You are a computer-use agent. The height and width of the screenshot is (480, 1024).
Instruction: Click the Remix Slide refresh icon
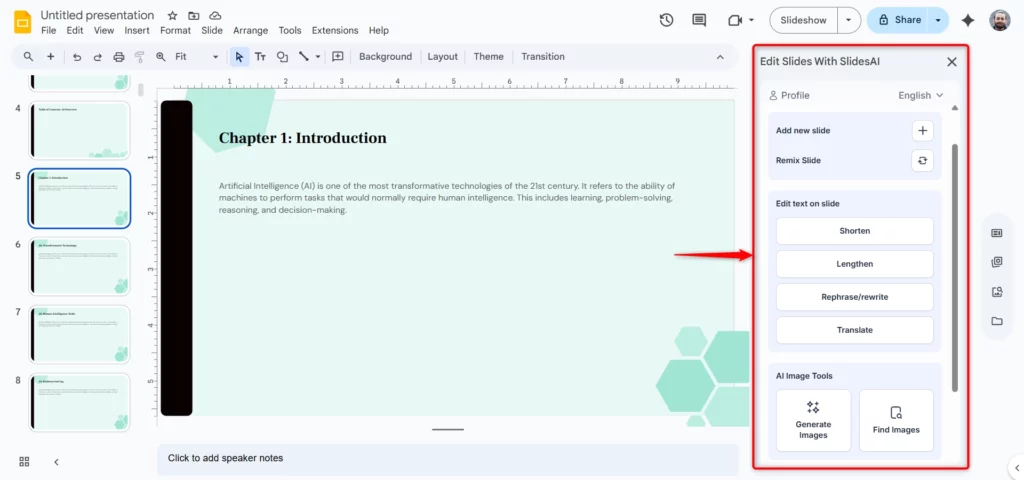tap(922, 160)
